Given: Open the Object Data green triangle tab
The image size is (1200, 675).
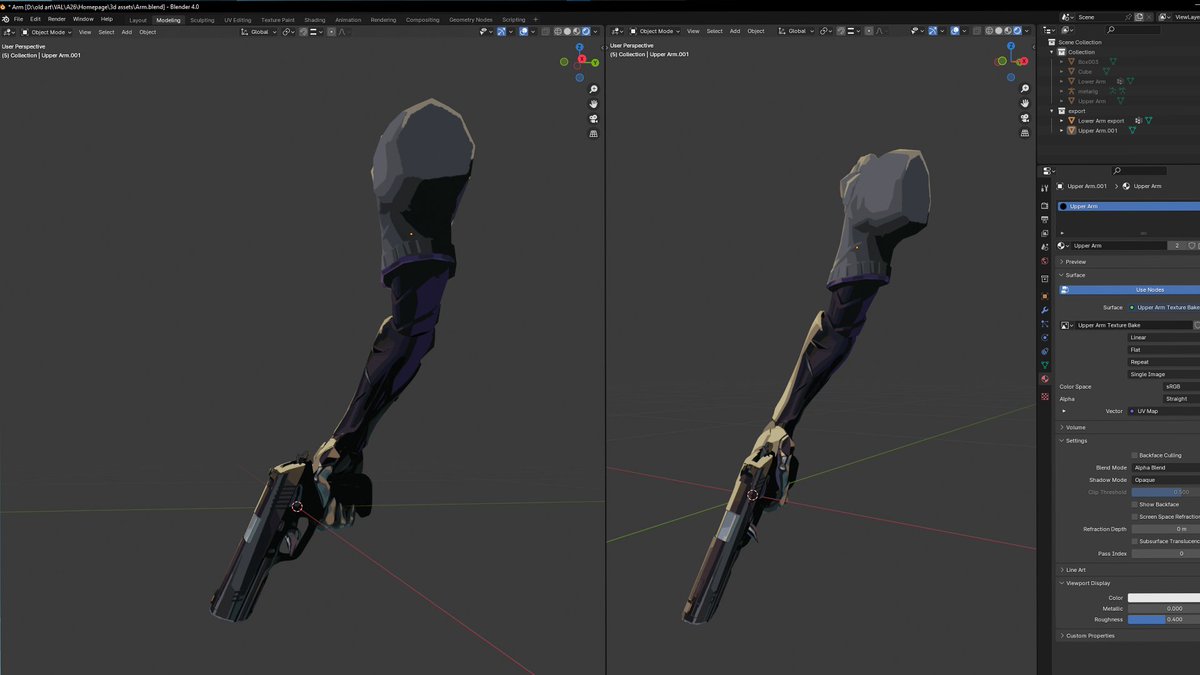Looking at the screenshot, I should click(1045, 365).
